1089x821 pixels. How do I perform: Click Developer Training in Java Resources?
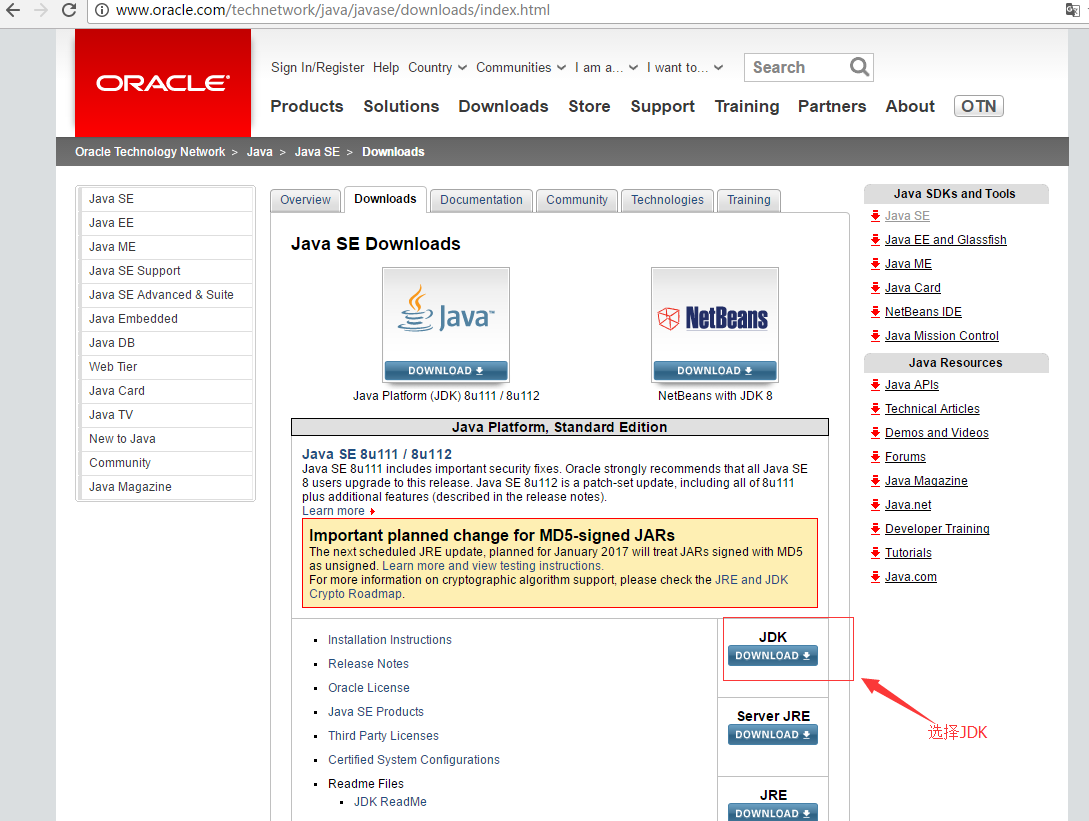click(937, 529)
